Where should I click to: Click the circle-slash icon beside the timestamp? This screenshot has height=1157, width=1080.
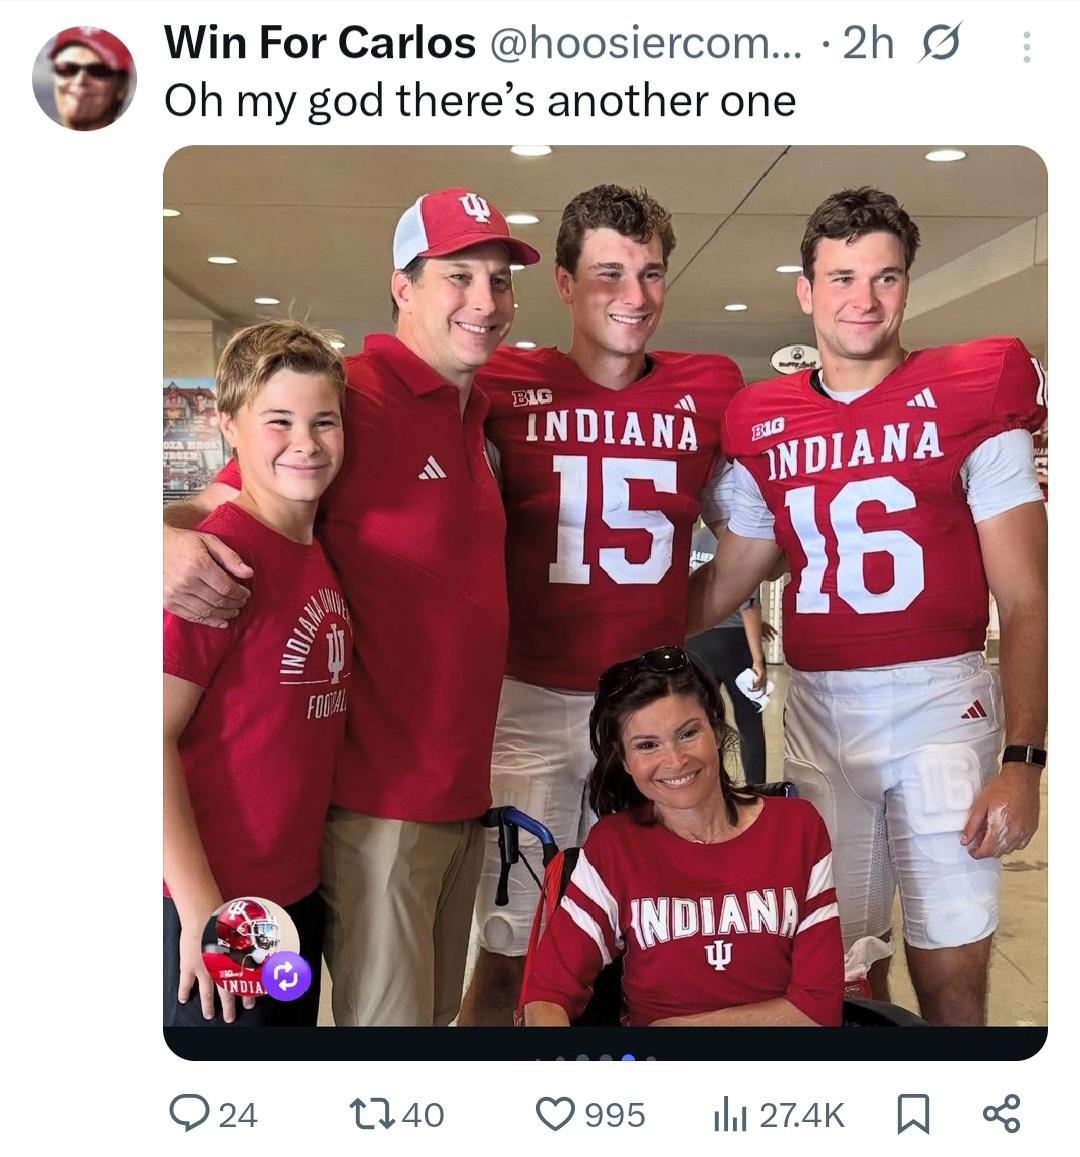point(937,43)
